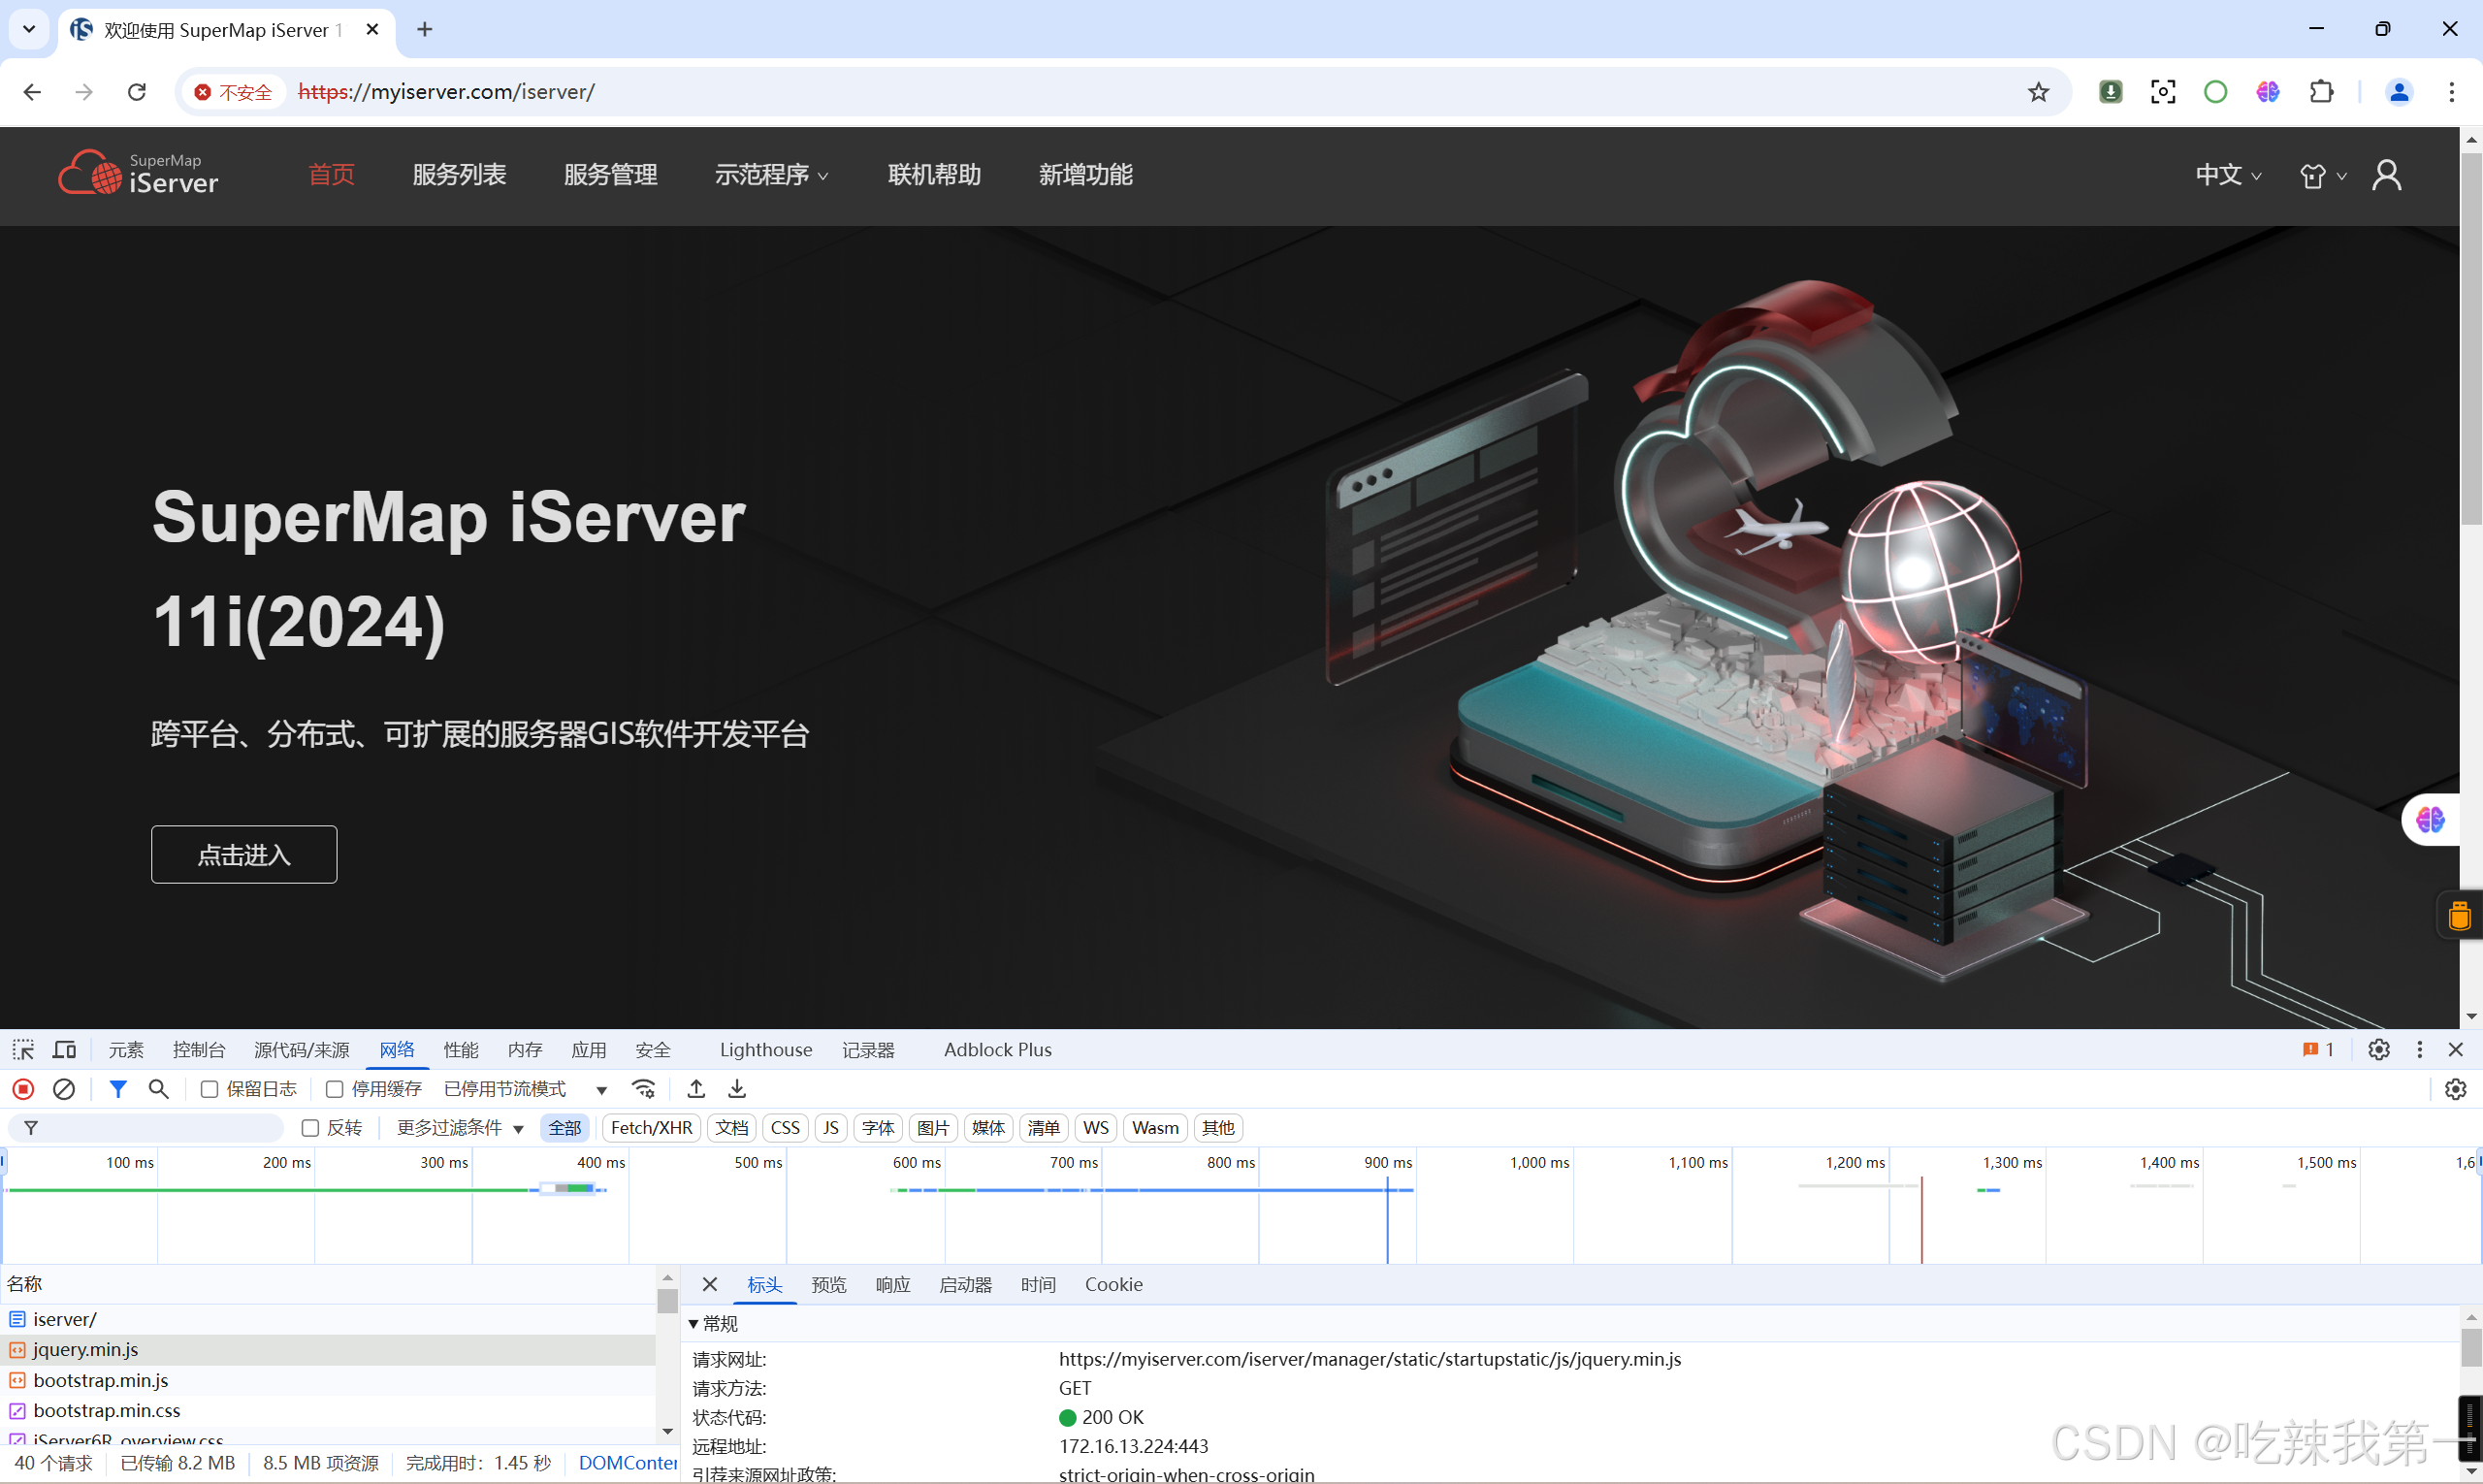The height and width of the screenshot is (1484, 2483).
Task: Select bootstrap.min.css in the request list
Action: [x=107, y=1411]
